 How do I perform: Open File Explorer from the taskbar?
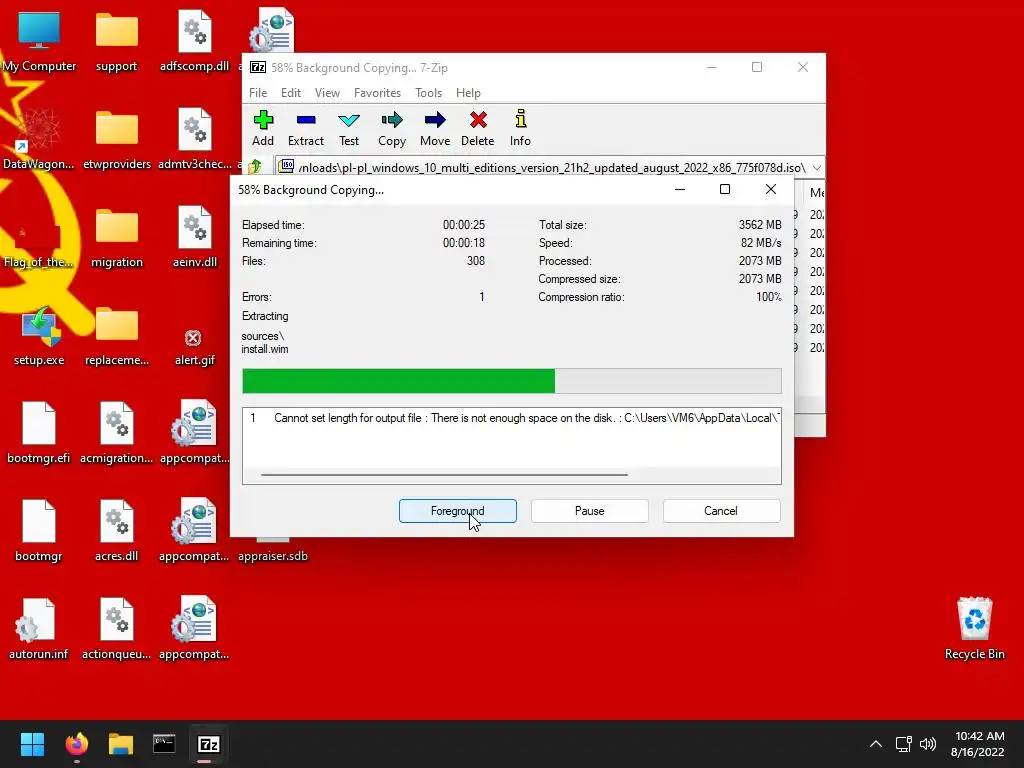pos(121,744)
